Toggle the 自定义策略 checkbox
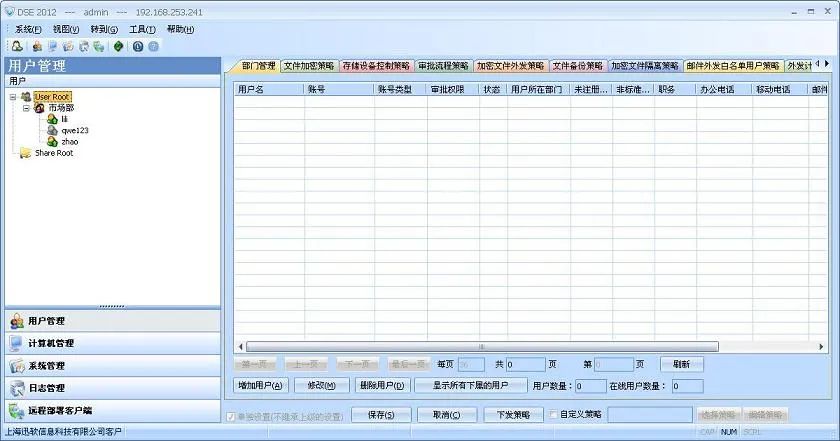The image size is (840, 441). [553, 414]
